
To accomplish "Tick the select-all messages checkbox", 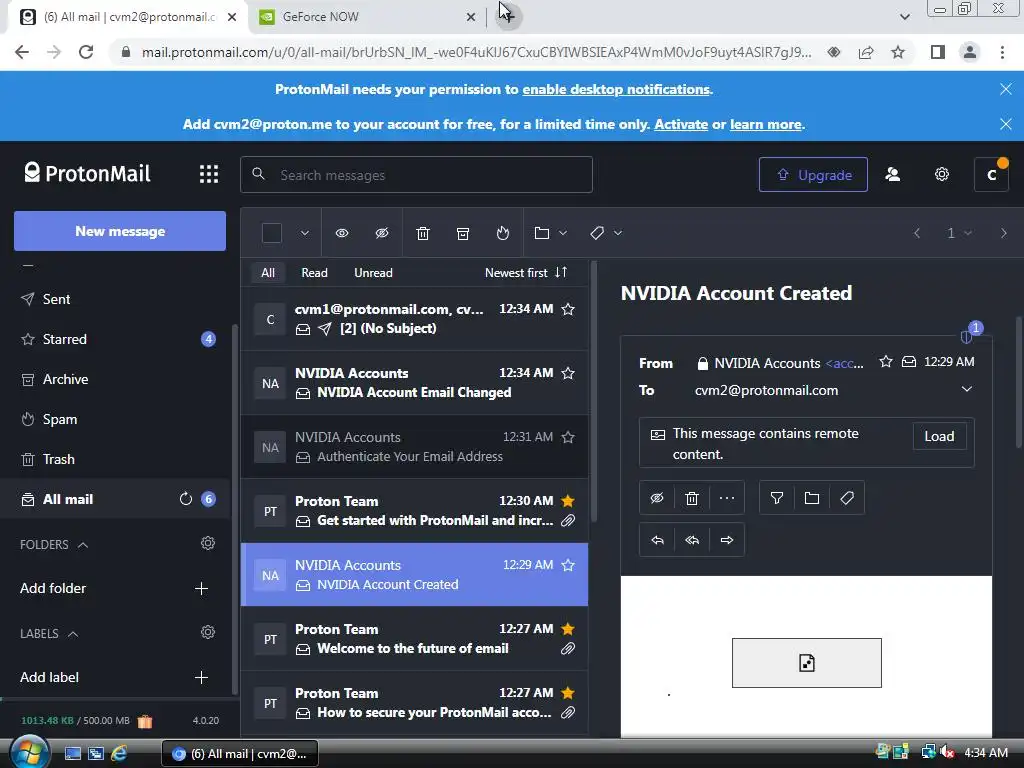I will tap(272, 233).
